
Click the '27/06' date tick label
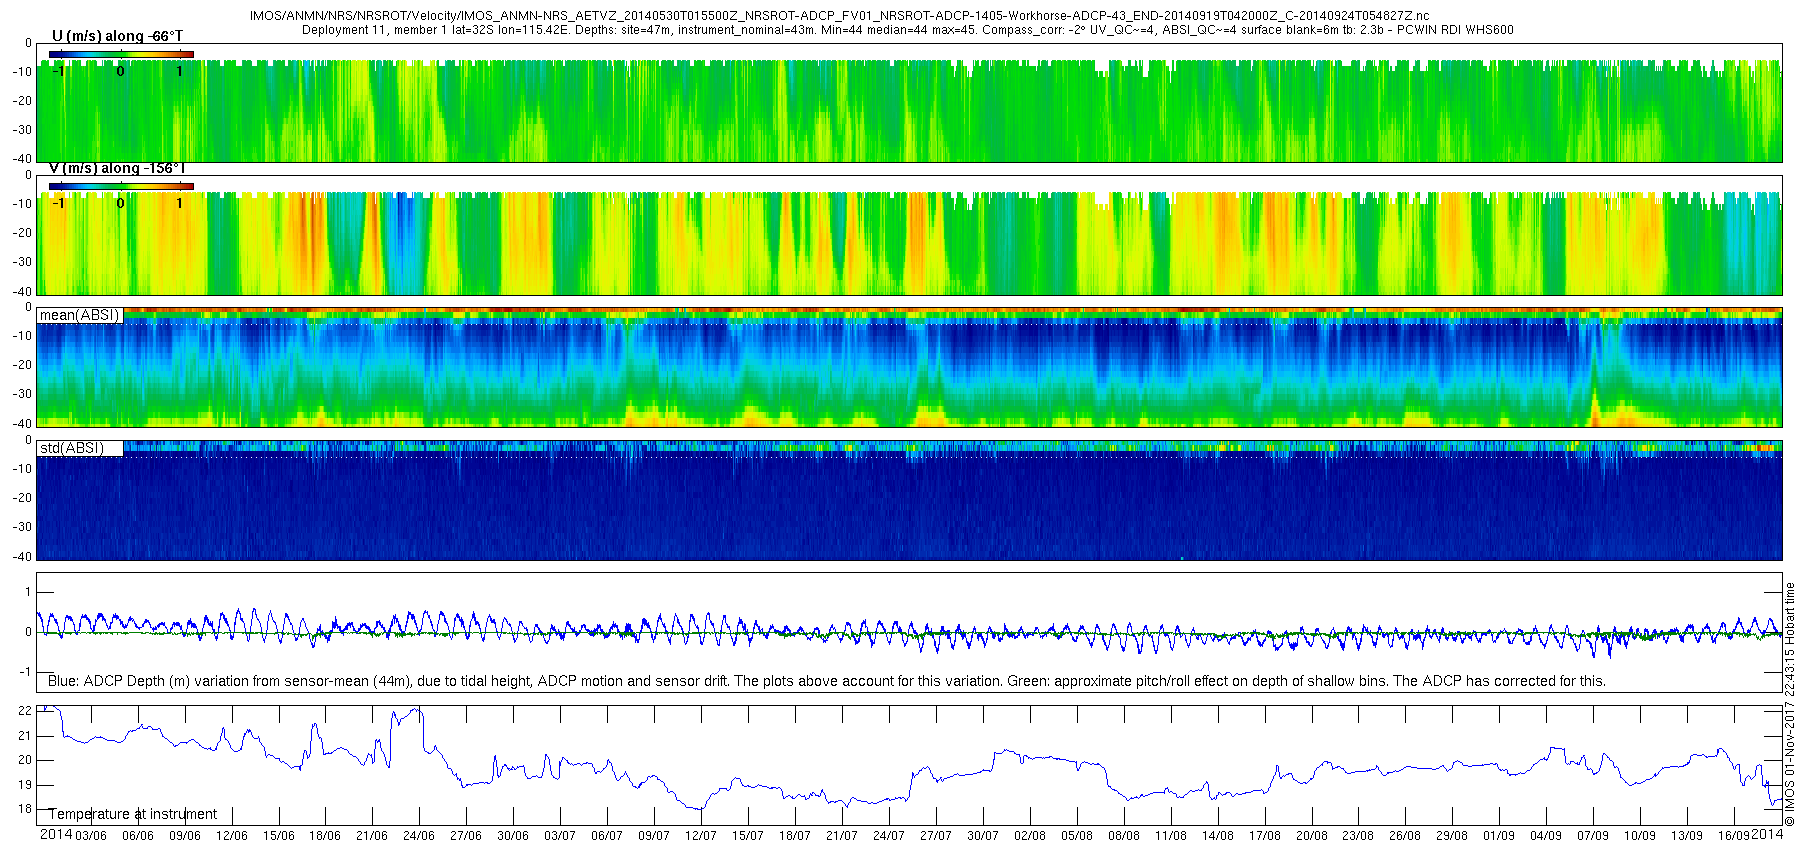click(466, 836)
